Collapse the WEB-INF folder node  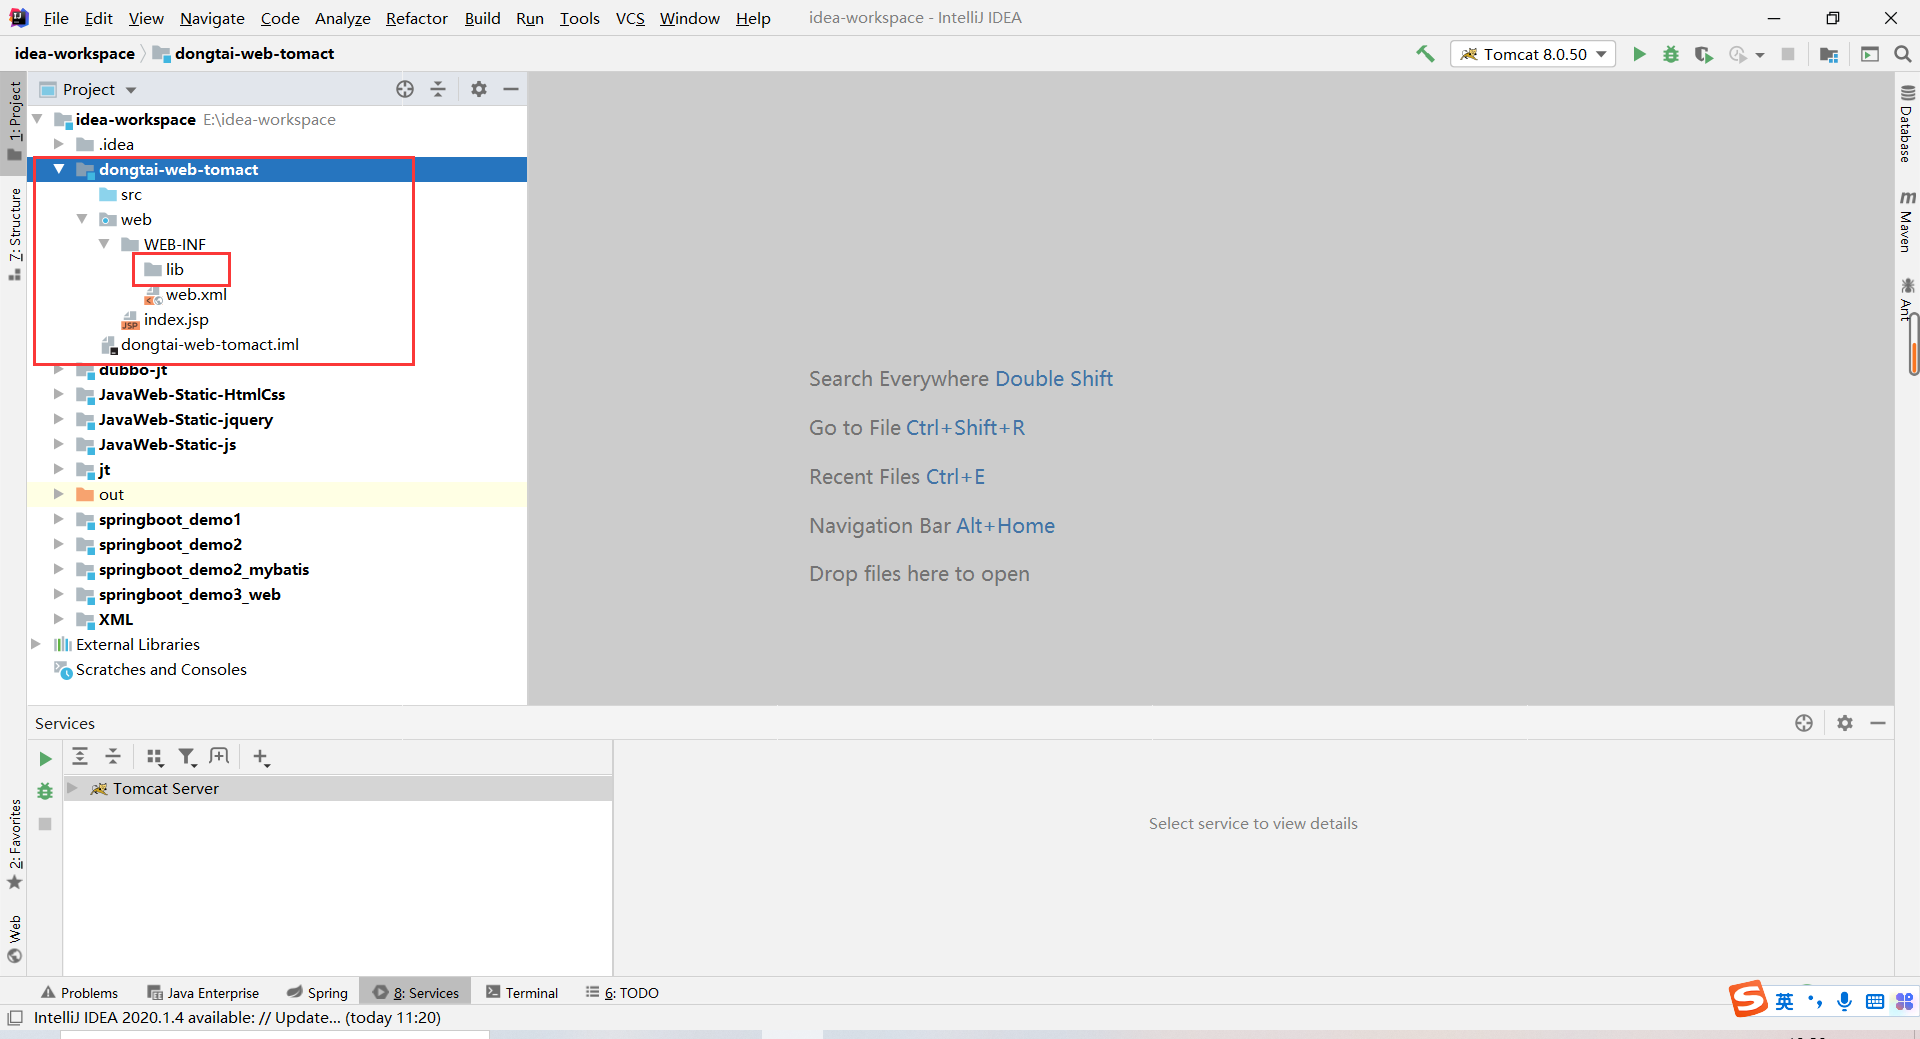click(104, 244)
